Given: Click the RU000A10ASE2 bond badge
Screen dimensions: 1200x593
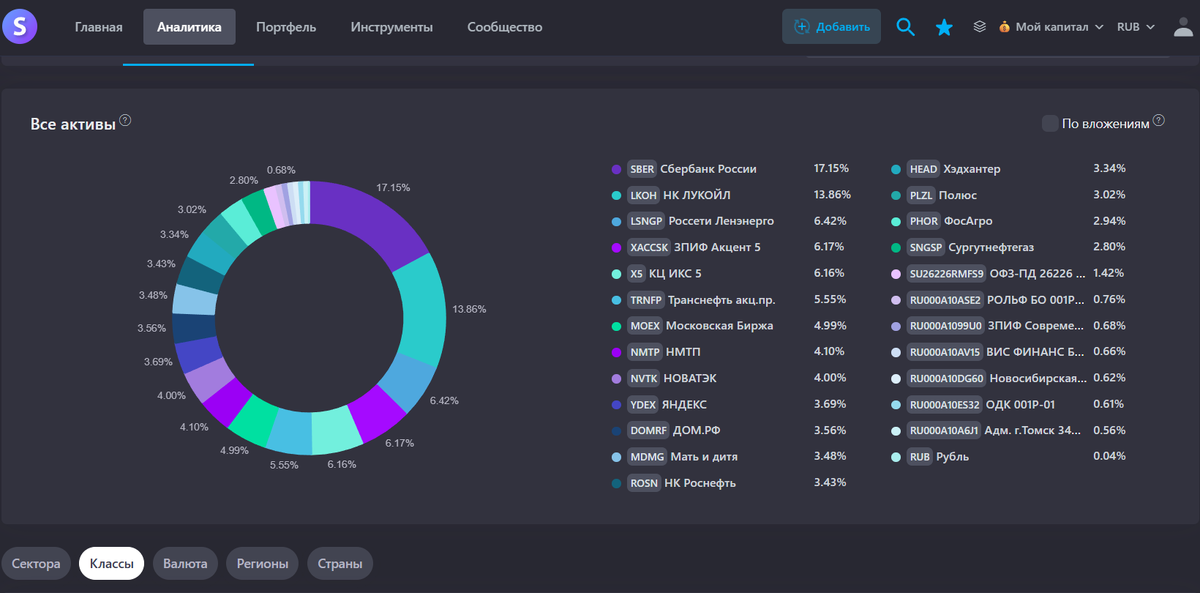Looking at the screenshot, I should click(x=945, y=299).
